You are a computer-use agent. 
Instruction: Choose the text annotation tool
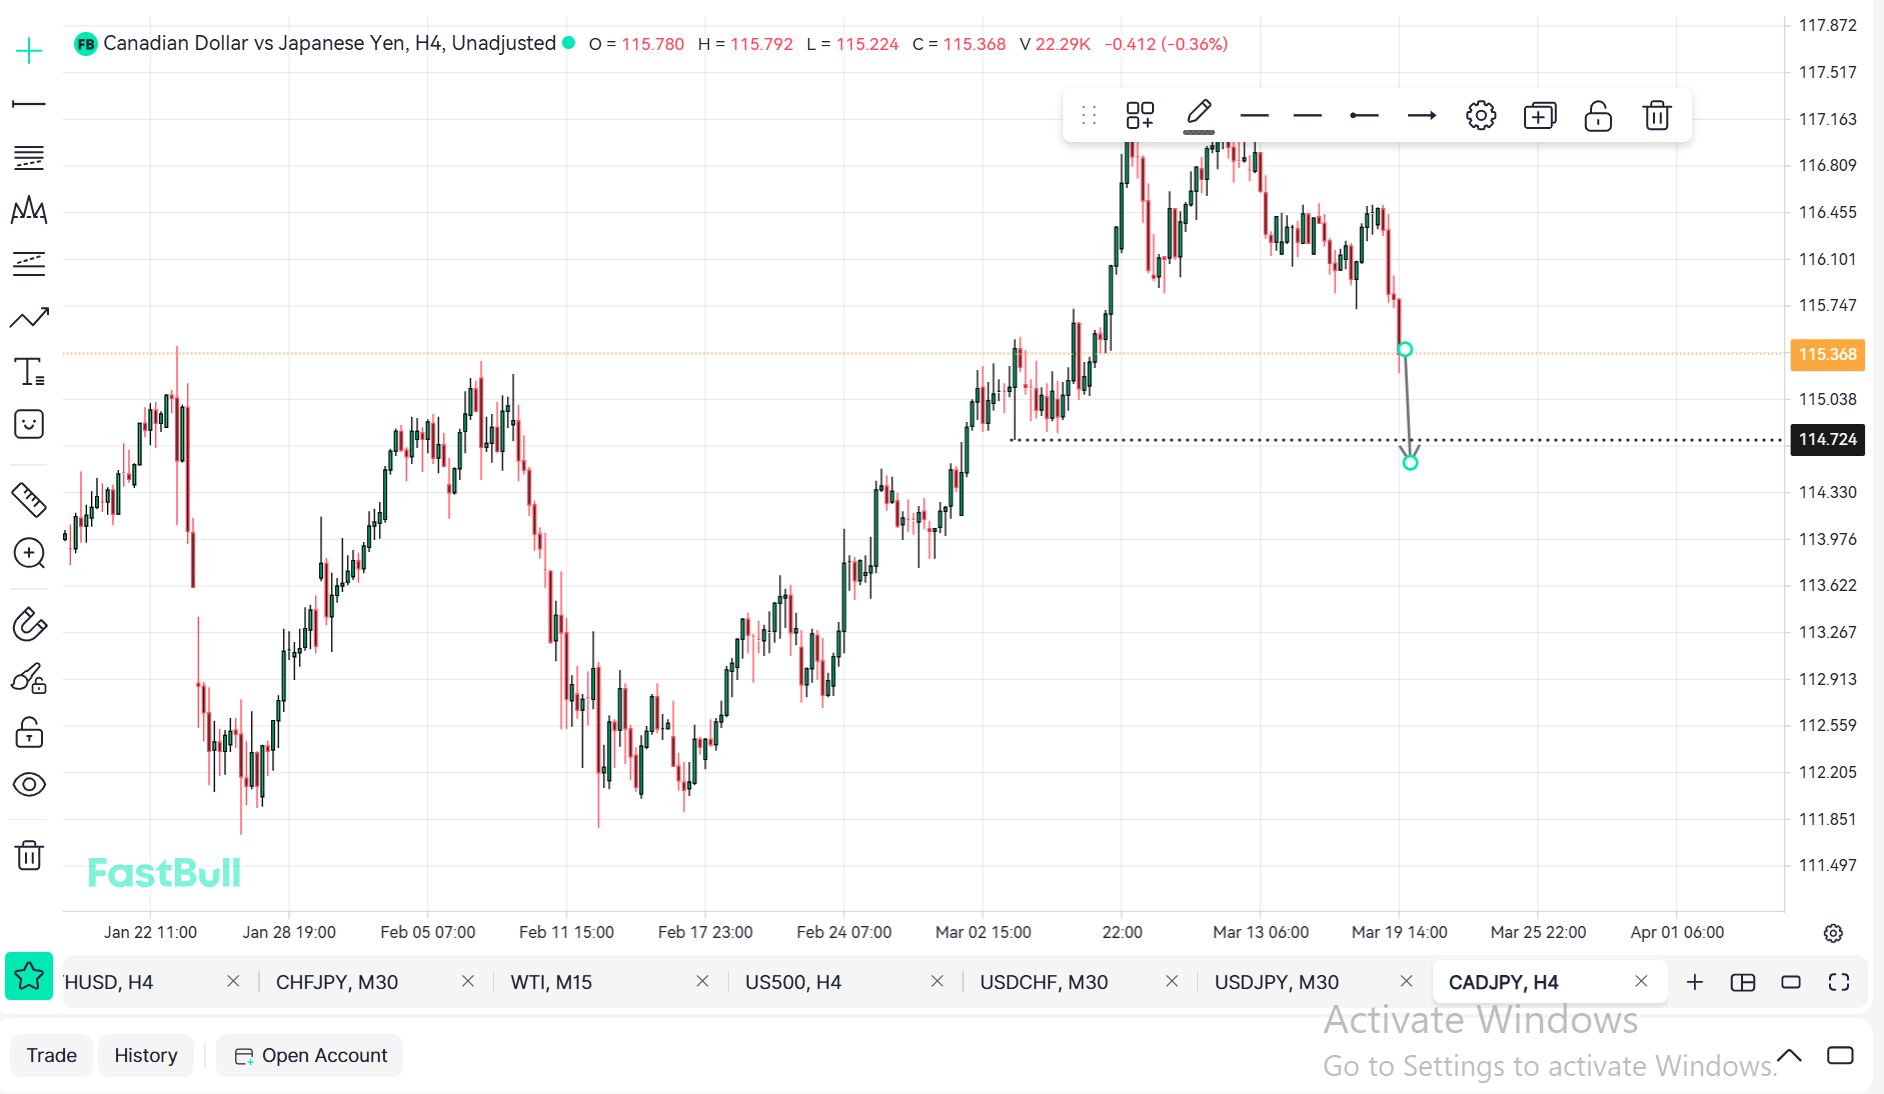pos(29,371)
